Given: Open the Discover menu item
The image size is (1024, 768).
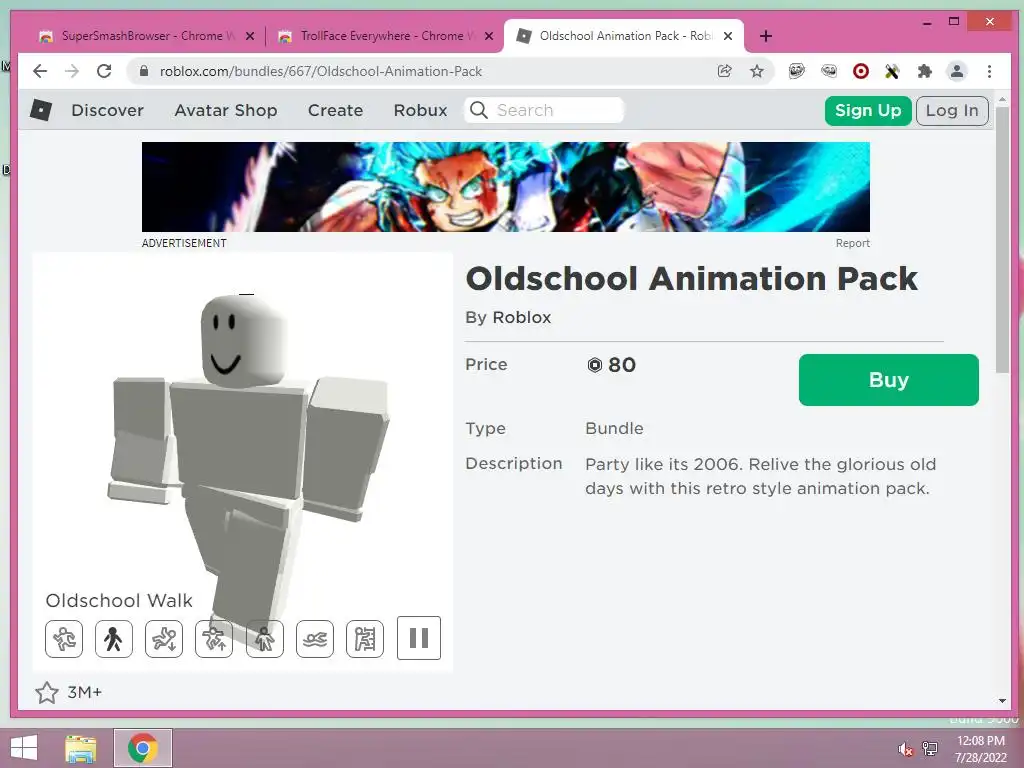Looking at the screenshot, I should 107,110.
